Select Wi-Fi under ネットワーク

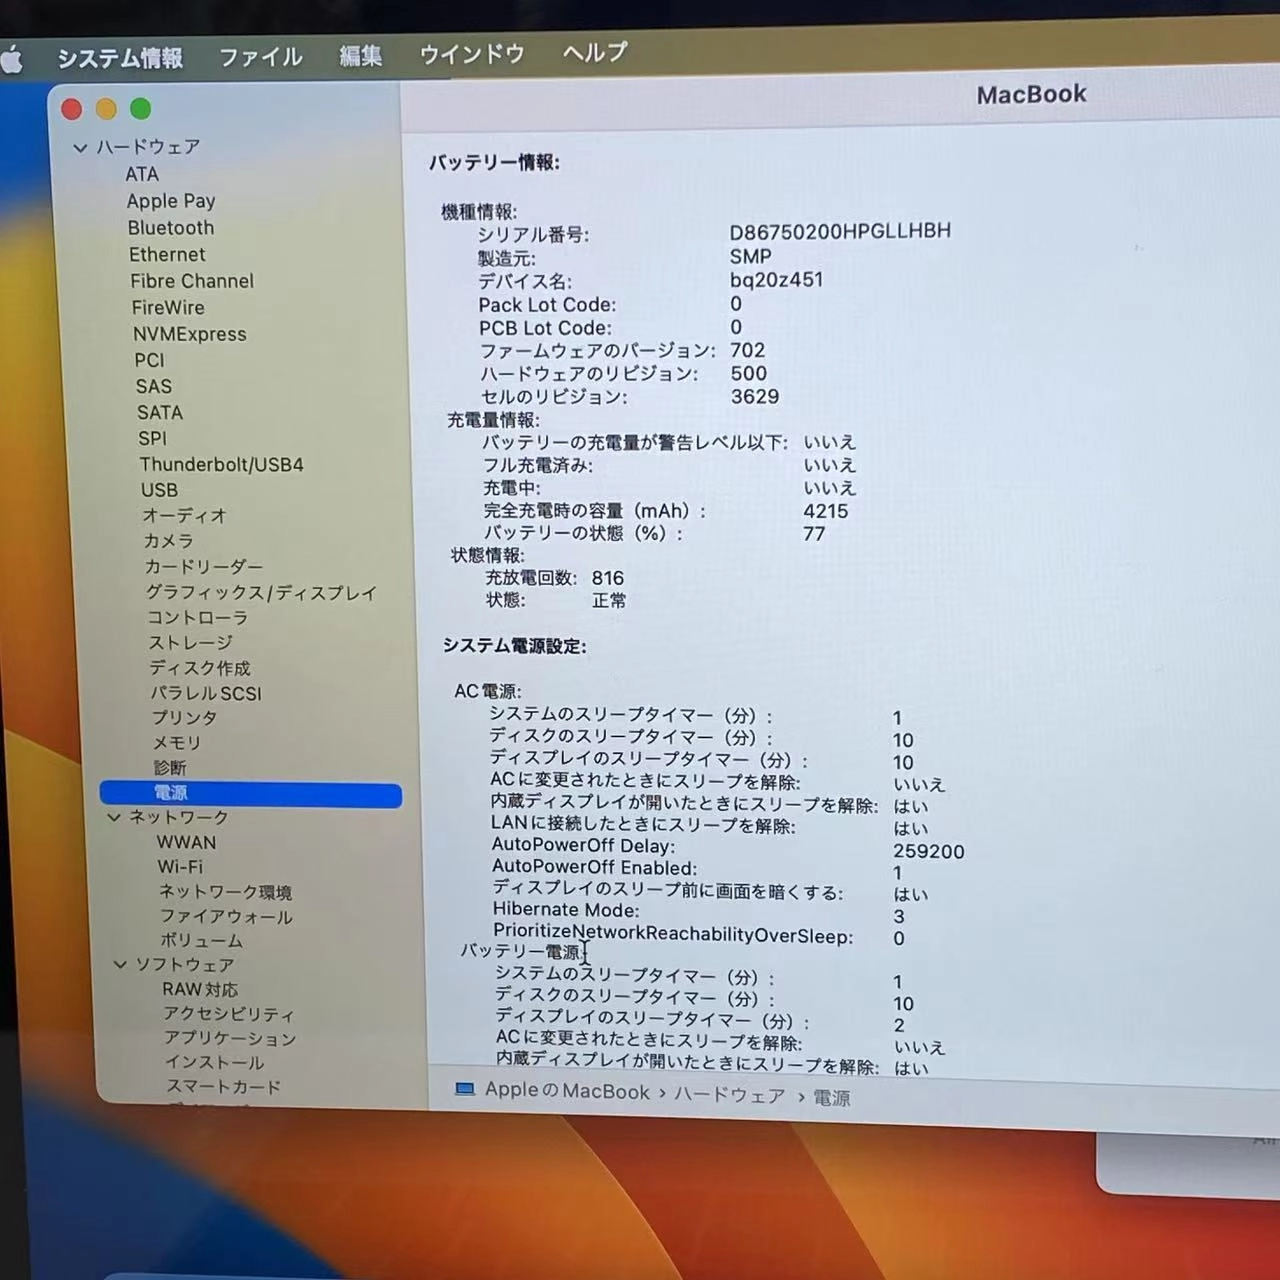180,867
